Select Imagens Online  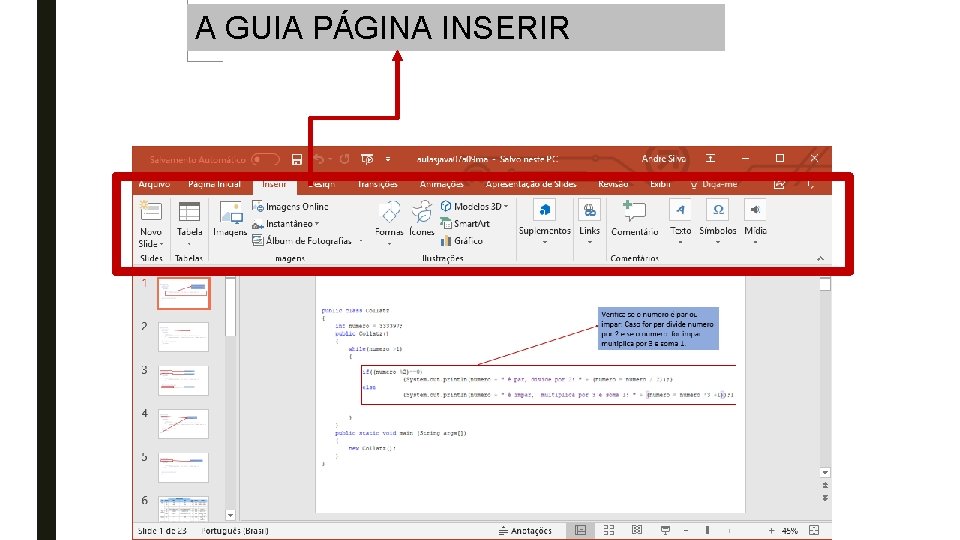[x=291, y=207]
